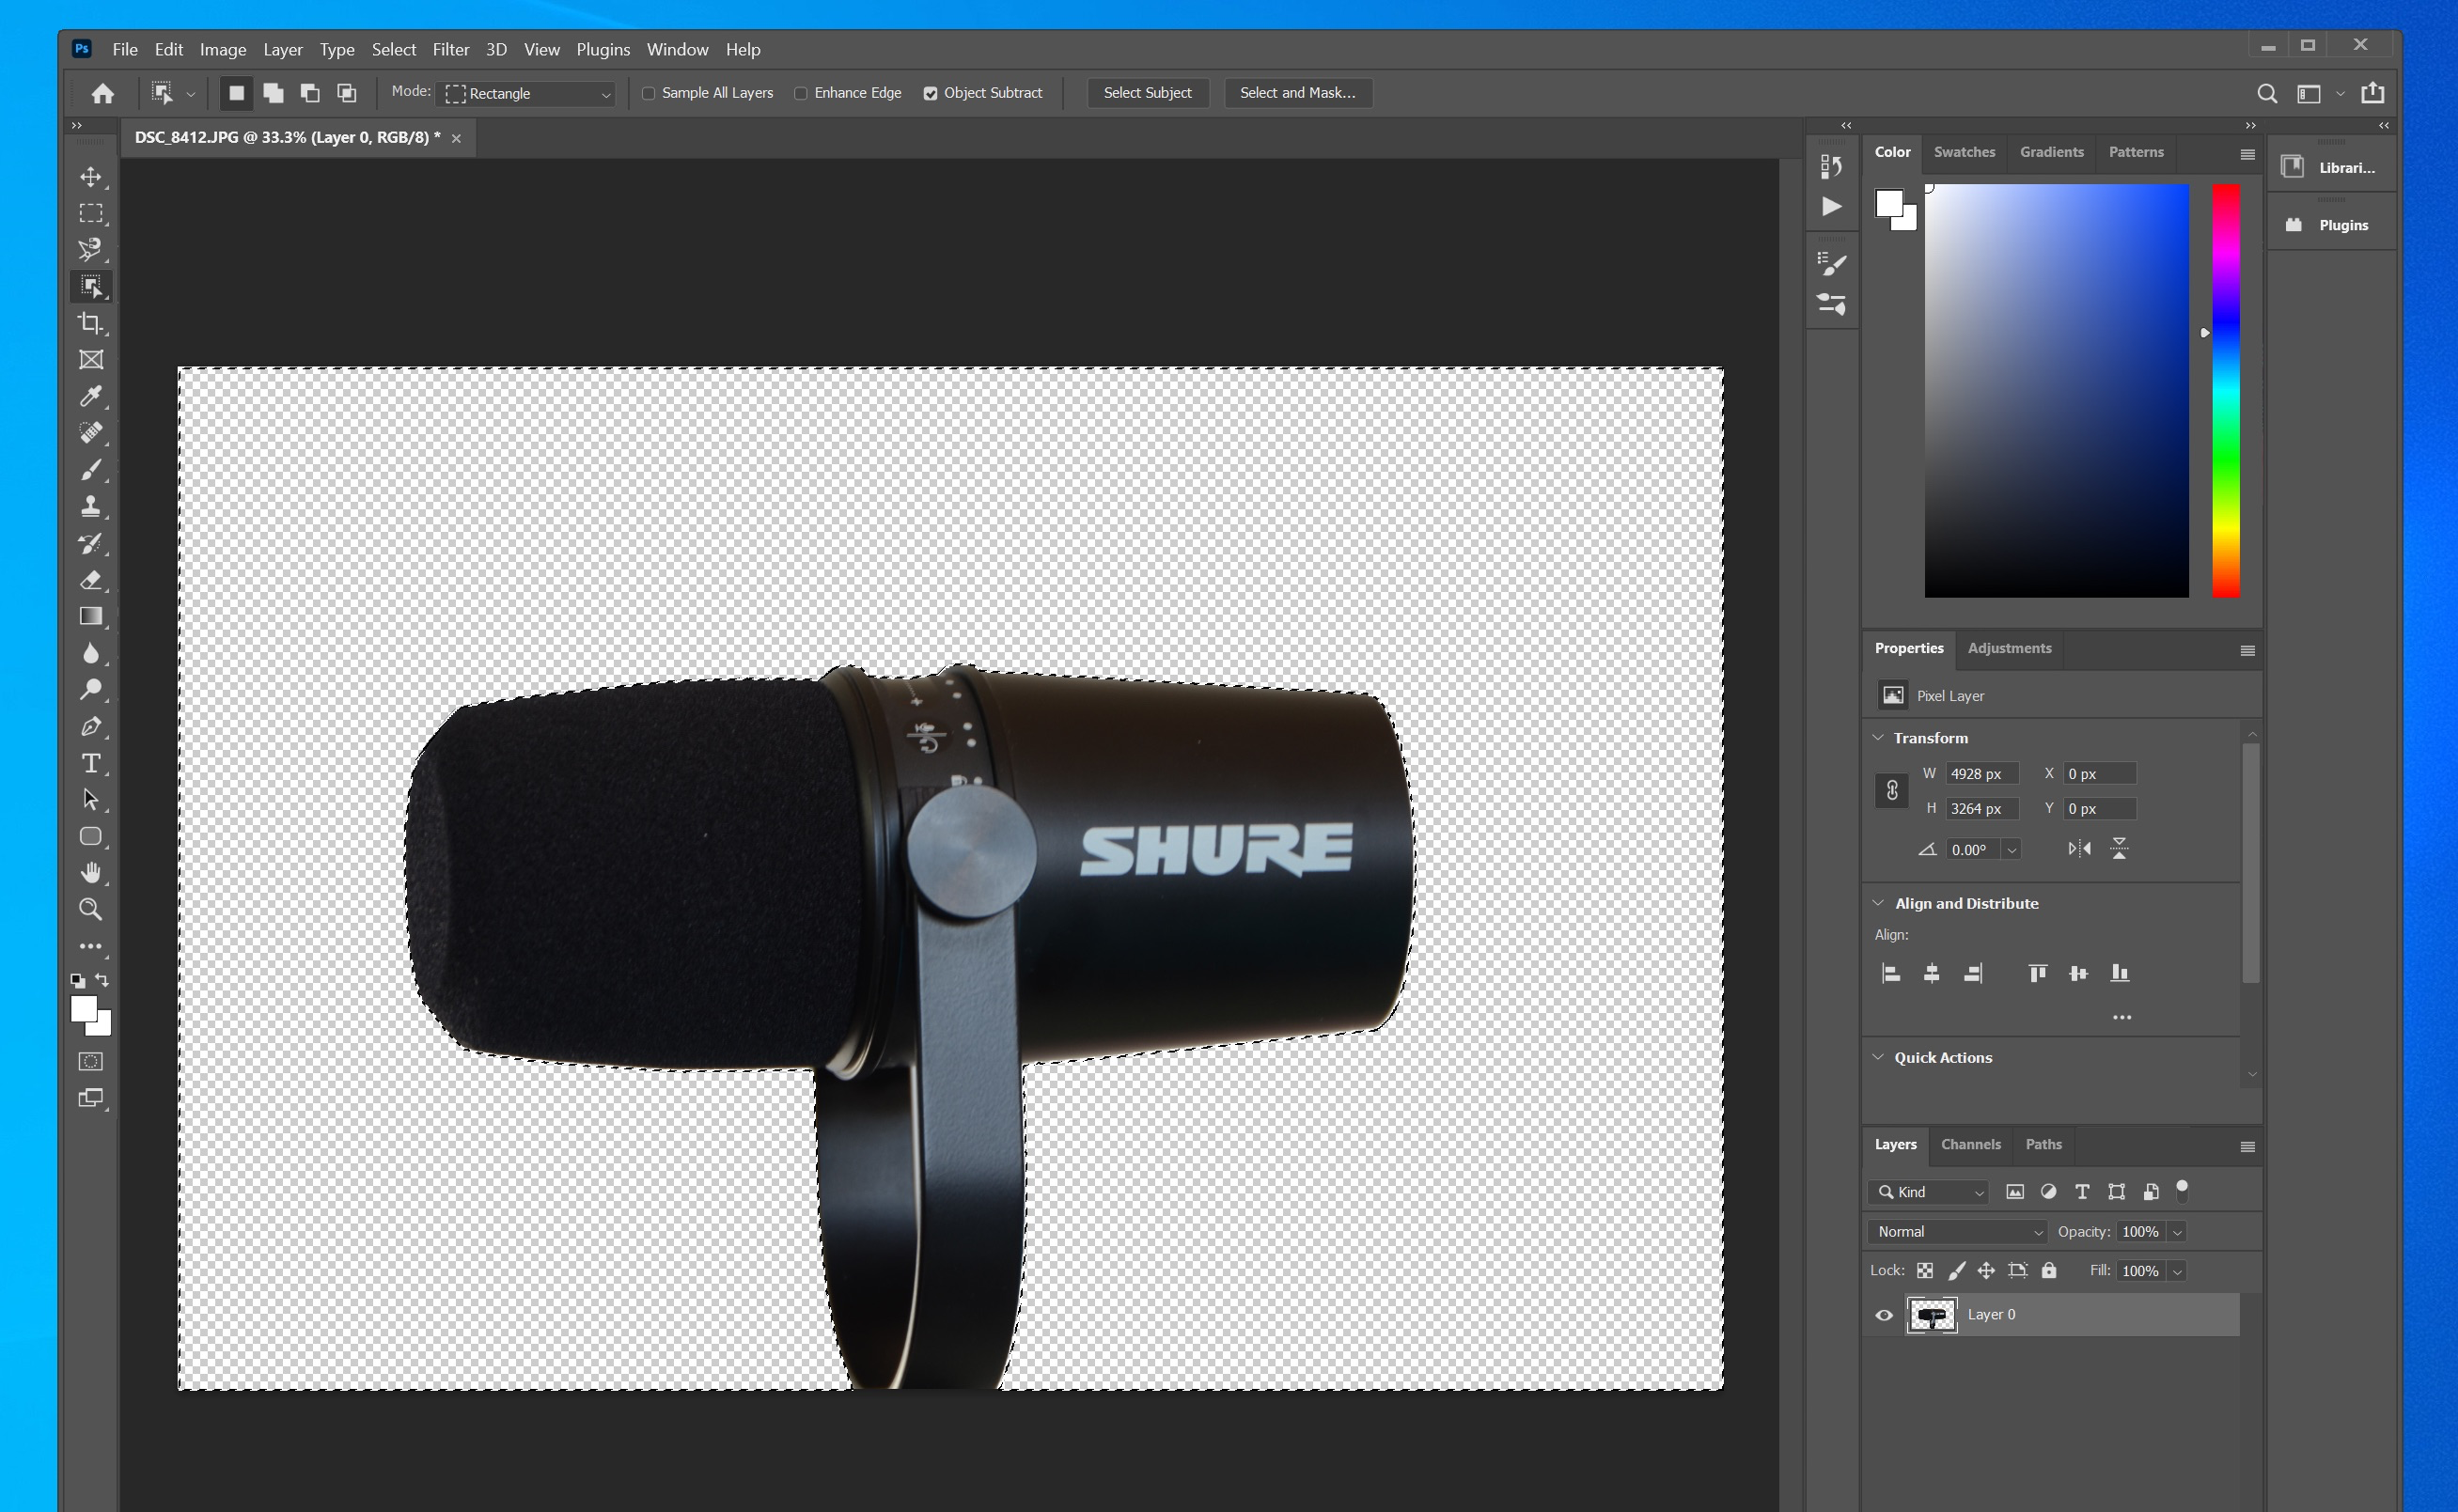Select the Crop tool
Image resolution: width=2458 pixels, height=1512 pixels.
pyautogui.click(x=91, y=323)
